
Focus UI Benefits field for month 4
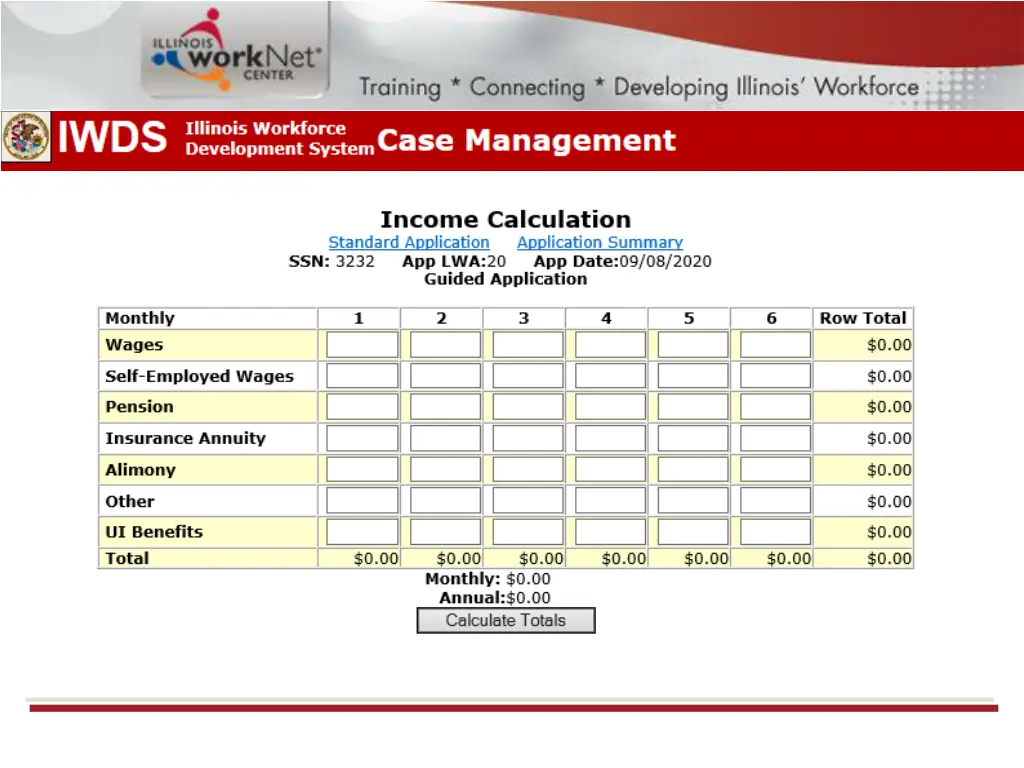coord(610,532)
